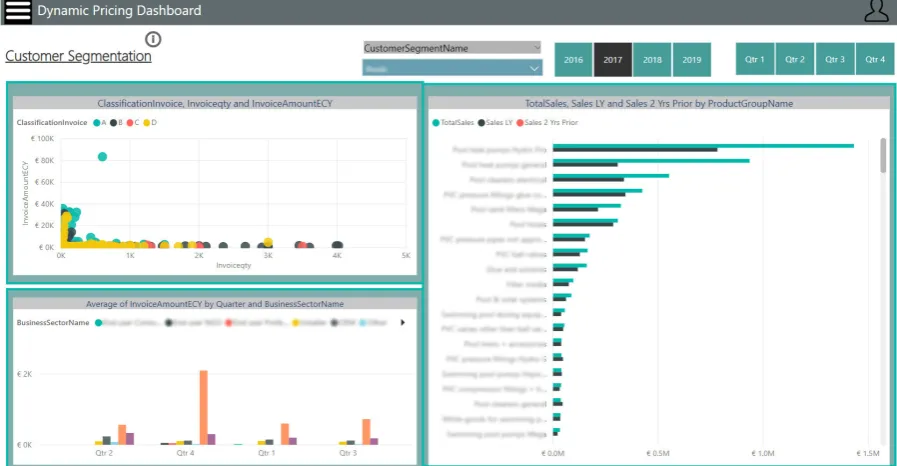This screenshot has height=466, width=897.
Task: Click the teal scatter point near € 80K
Action: [102, 157]
